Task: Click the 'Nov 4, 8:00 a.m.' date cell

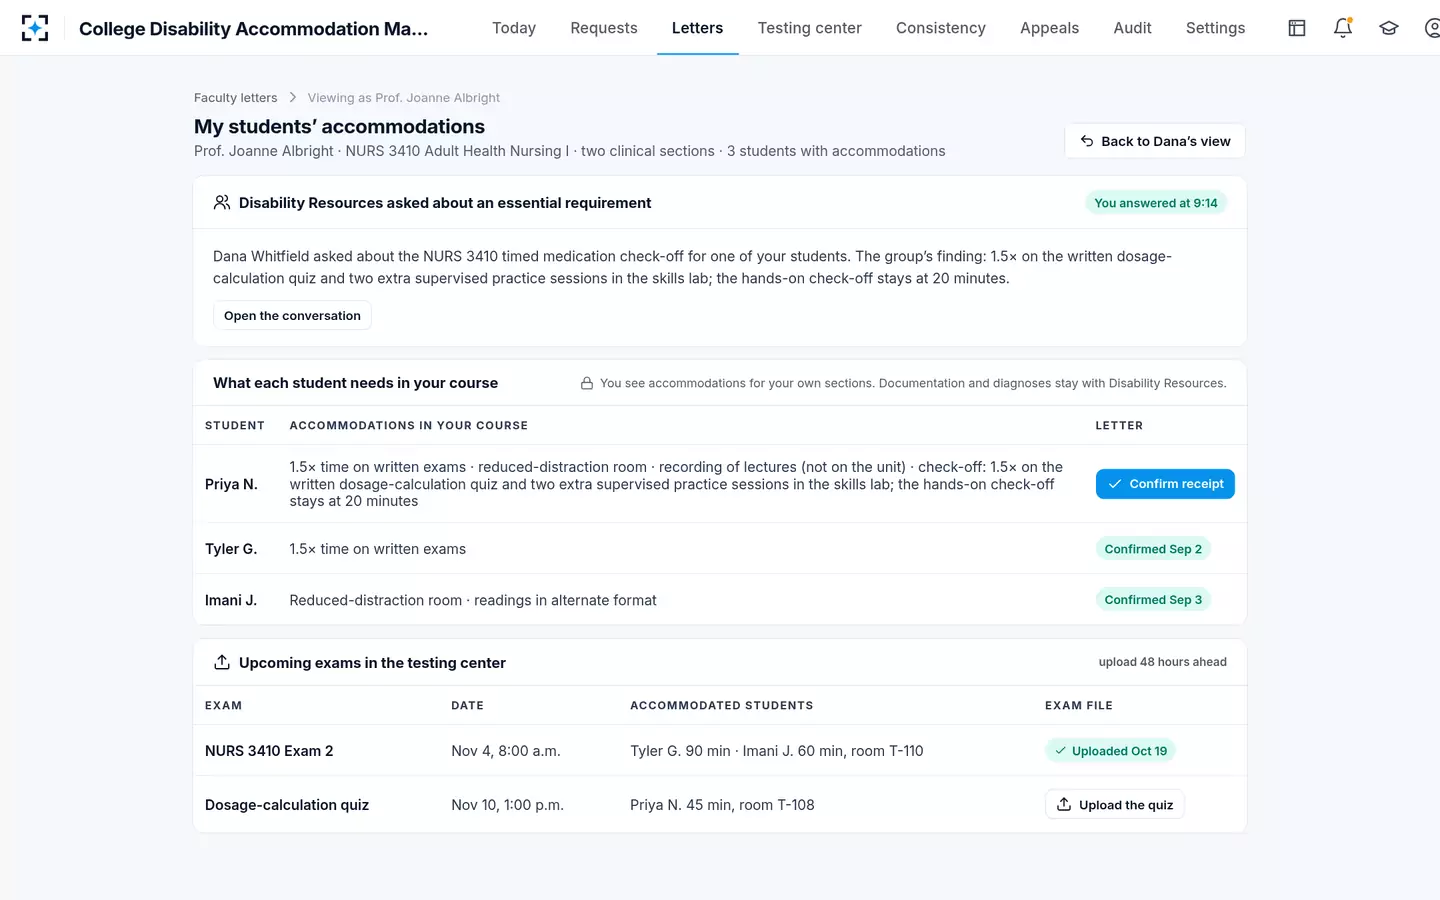Action: pyautogui.click(x=506, y=751)
